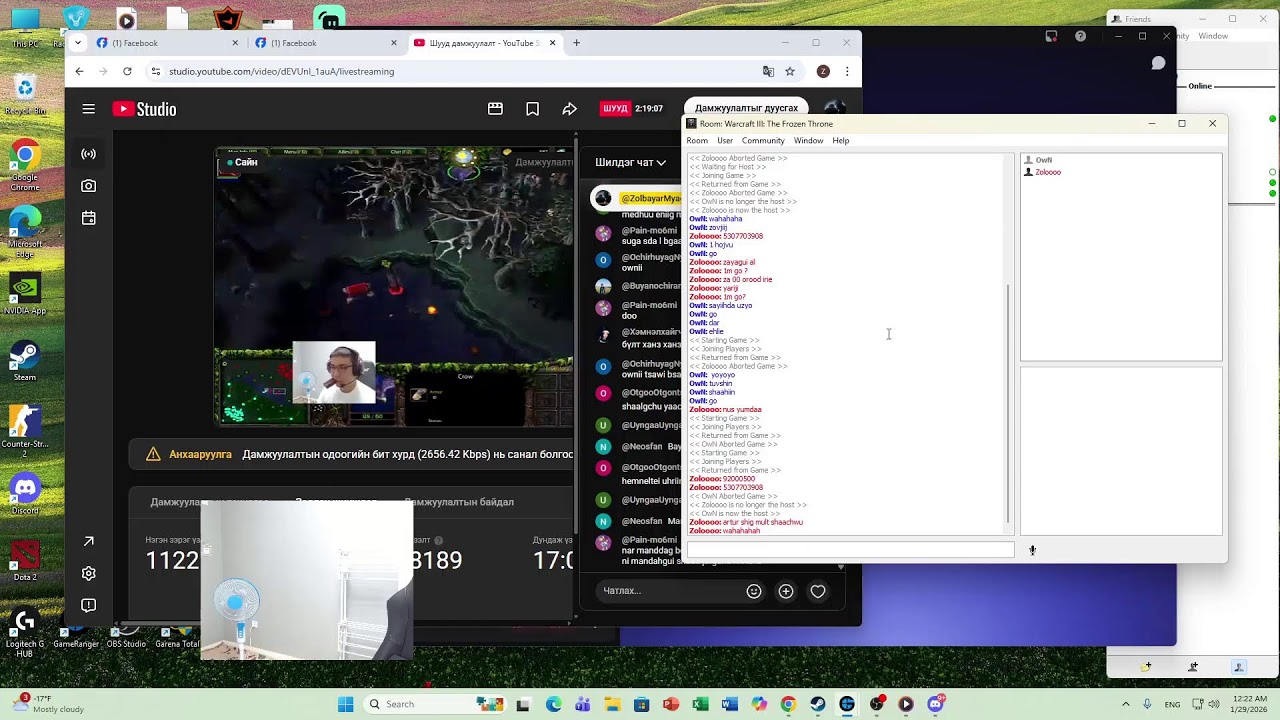Click the Windows taskbar Search box
This screenshot has width=1280, height=720.
419,704
